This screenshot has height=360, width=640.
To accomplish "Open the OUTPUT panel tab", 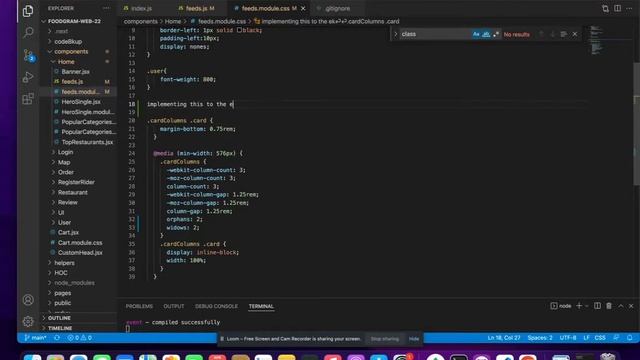I will [x=174, y=306].
